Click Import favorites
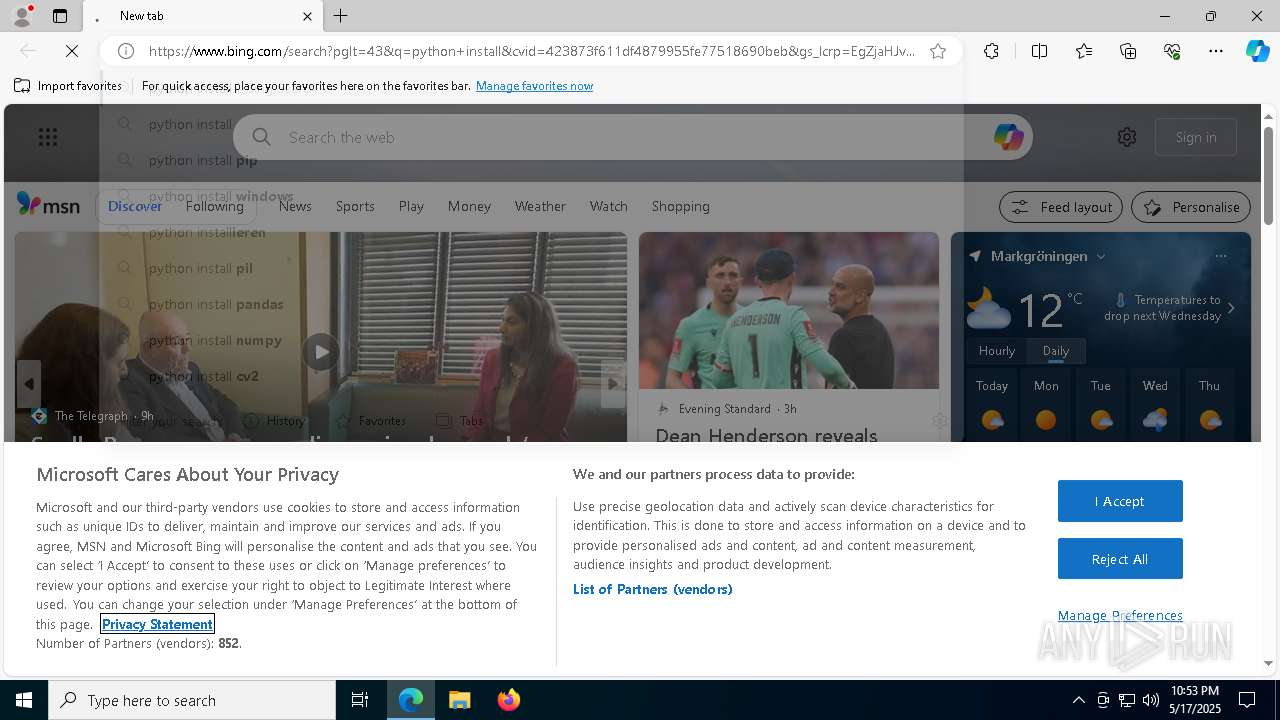The image size is (1280, 720). [68, 86]
